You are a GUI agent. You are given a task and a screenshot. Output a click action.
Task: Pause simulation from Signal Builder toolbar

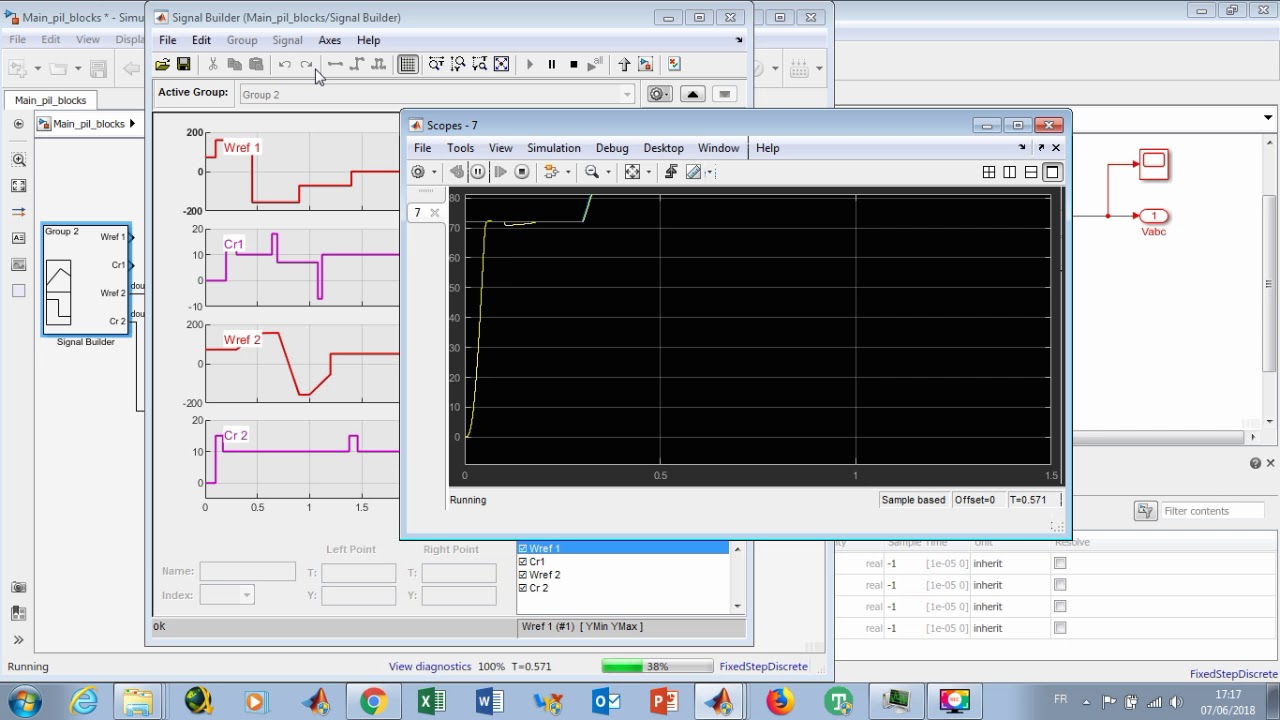tap(551, 64)
